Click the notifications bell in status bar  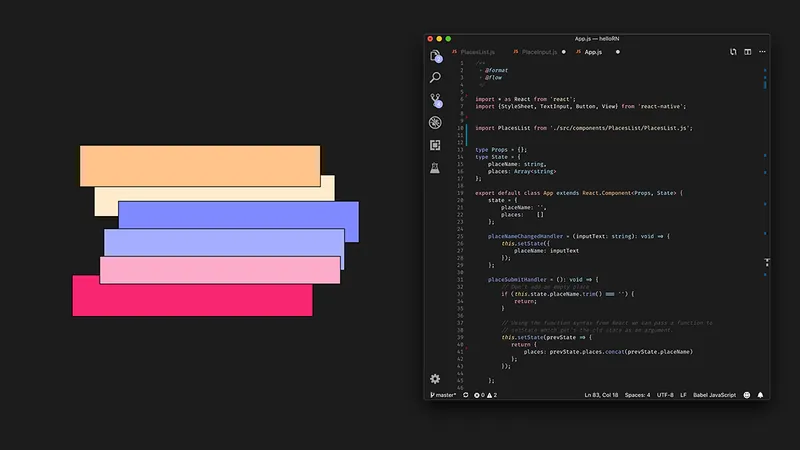(760, 395)
